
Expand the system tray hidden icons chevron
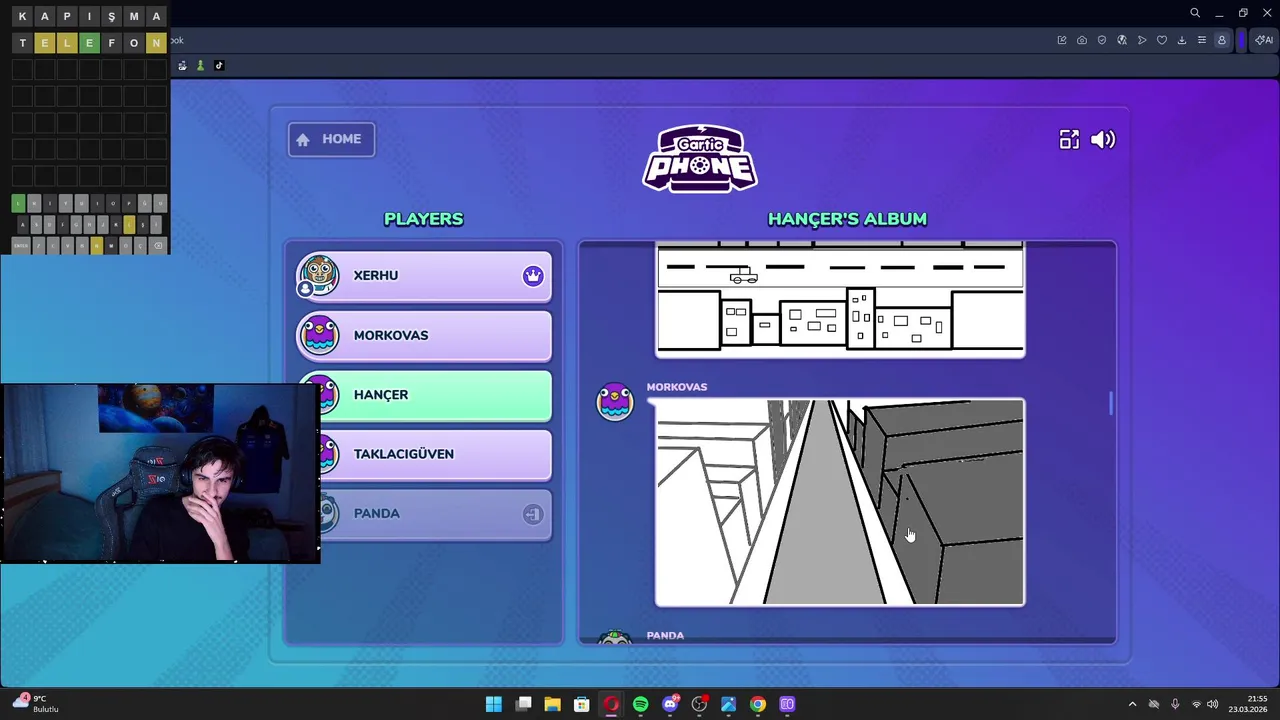point(1132,704)
